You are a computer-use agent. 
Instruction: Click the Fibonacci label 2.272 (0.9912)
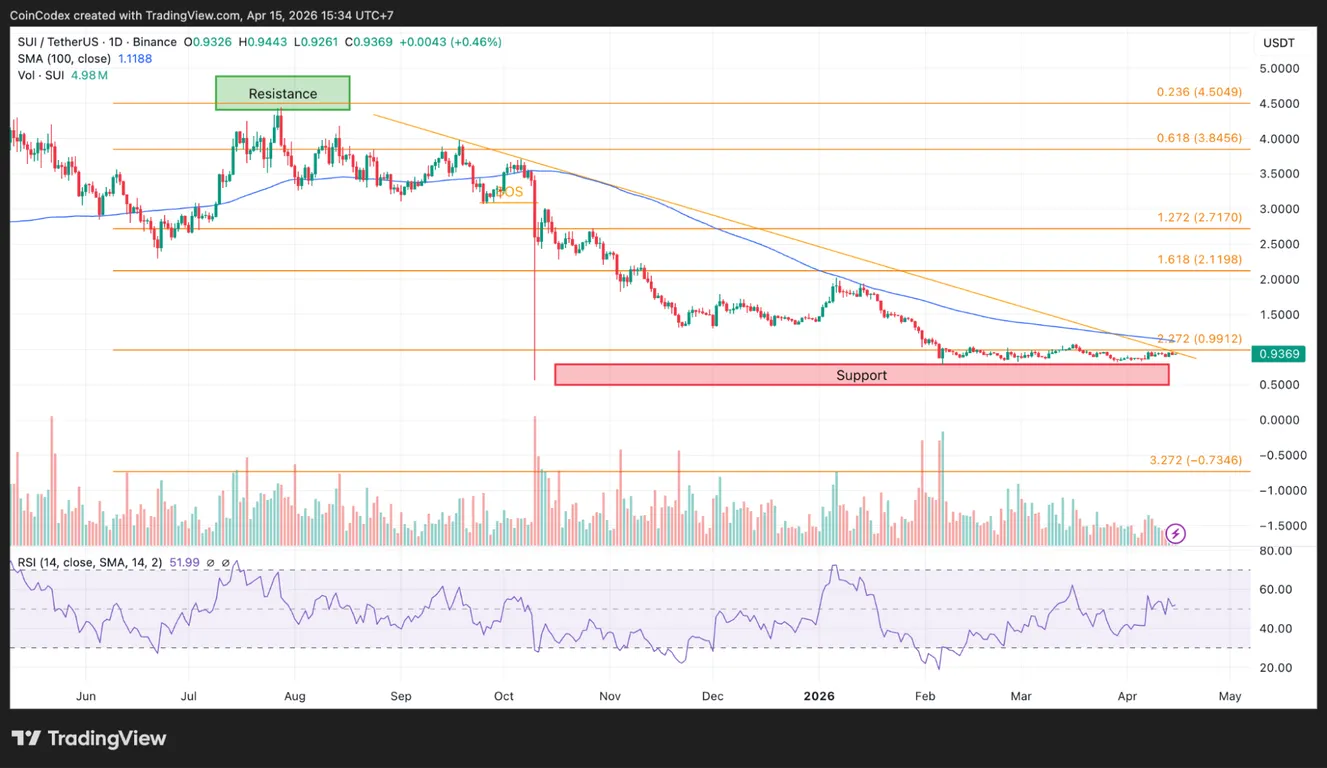click(1199, 339)
